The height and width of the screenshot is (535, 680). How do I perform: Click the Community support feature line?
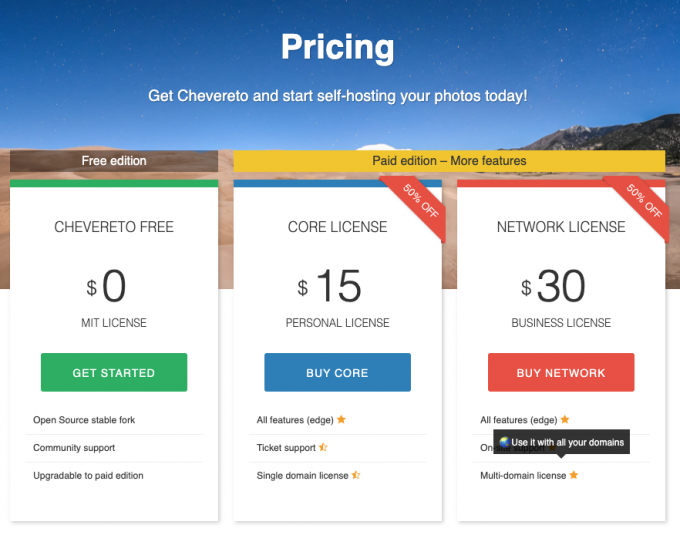pos(74,448)
